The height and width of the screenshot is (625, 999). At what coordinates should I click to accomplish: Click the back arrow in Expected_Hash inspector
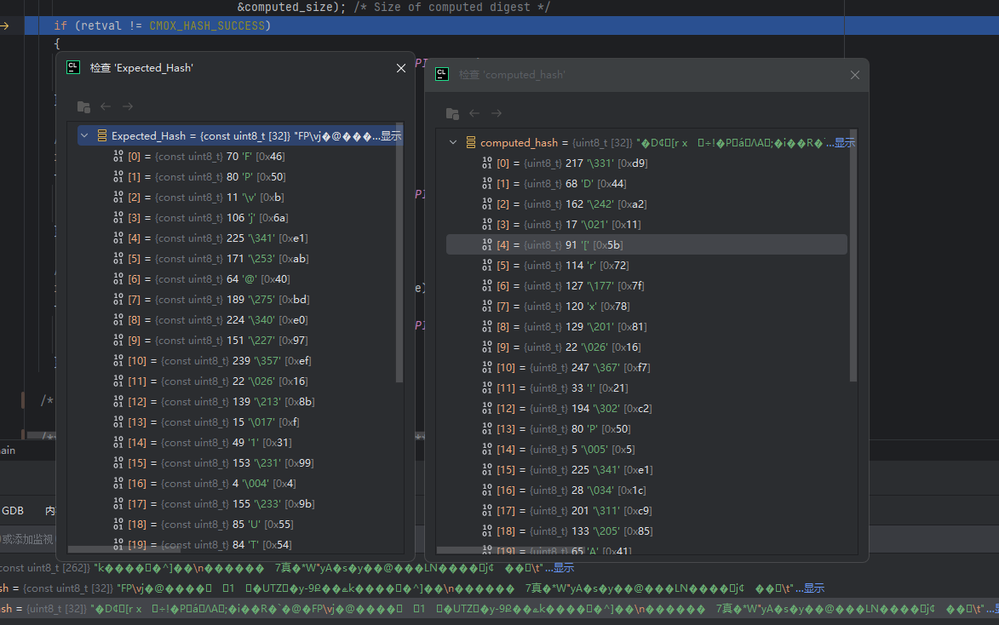pyautogui.click(x=106, y=107)
